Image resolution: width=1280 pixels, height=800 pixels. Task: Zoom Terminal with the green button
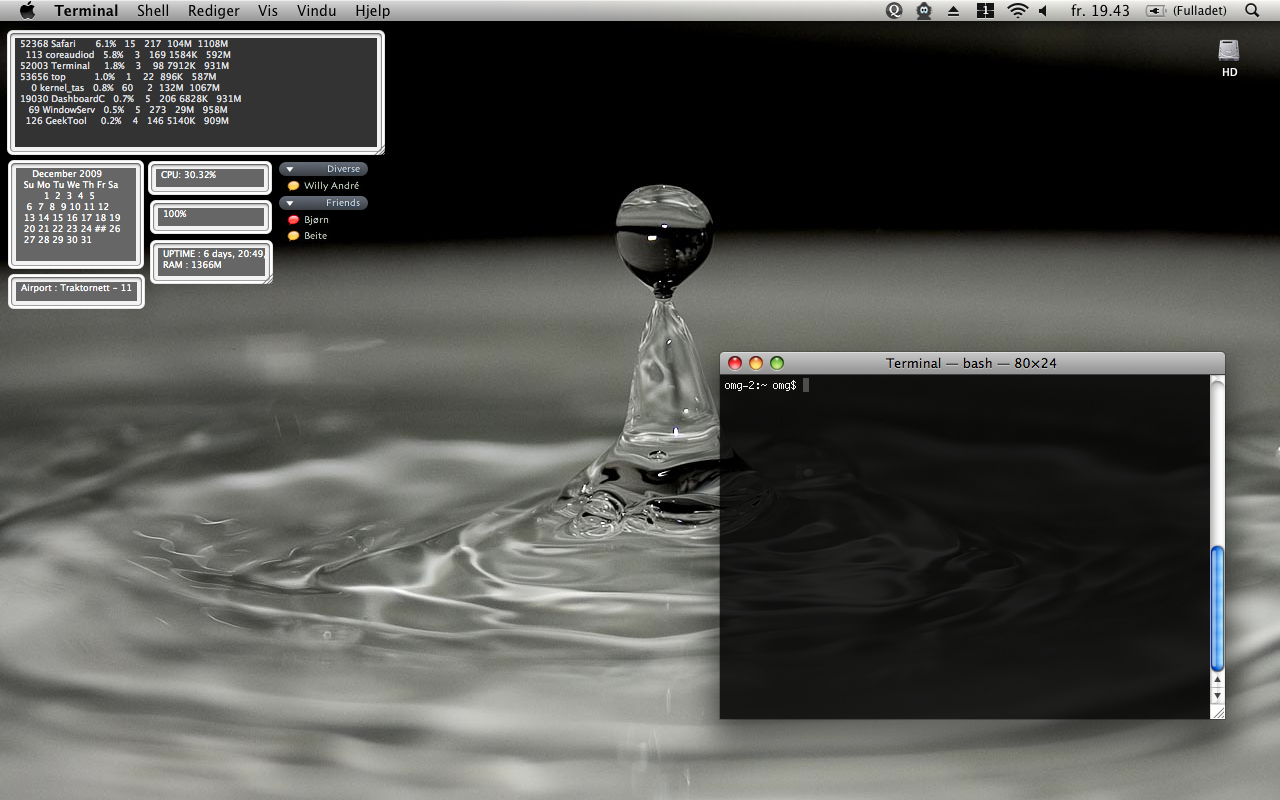pos(777,363)
